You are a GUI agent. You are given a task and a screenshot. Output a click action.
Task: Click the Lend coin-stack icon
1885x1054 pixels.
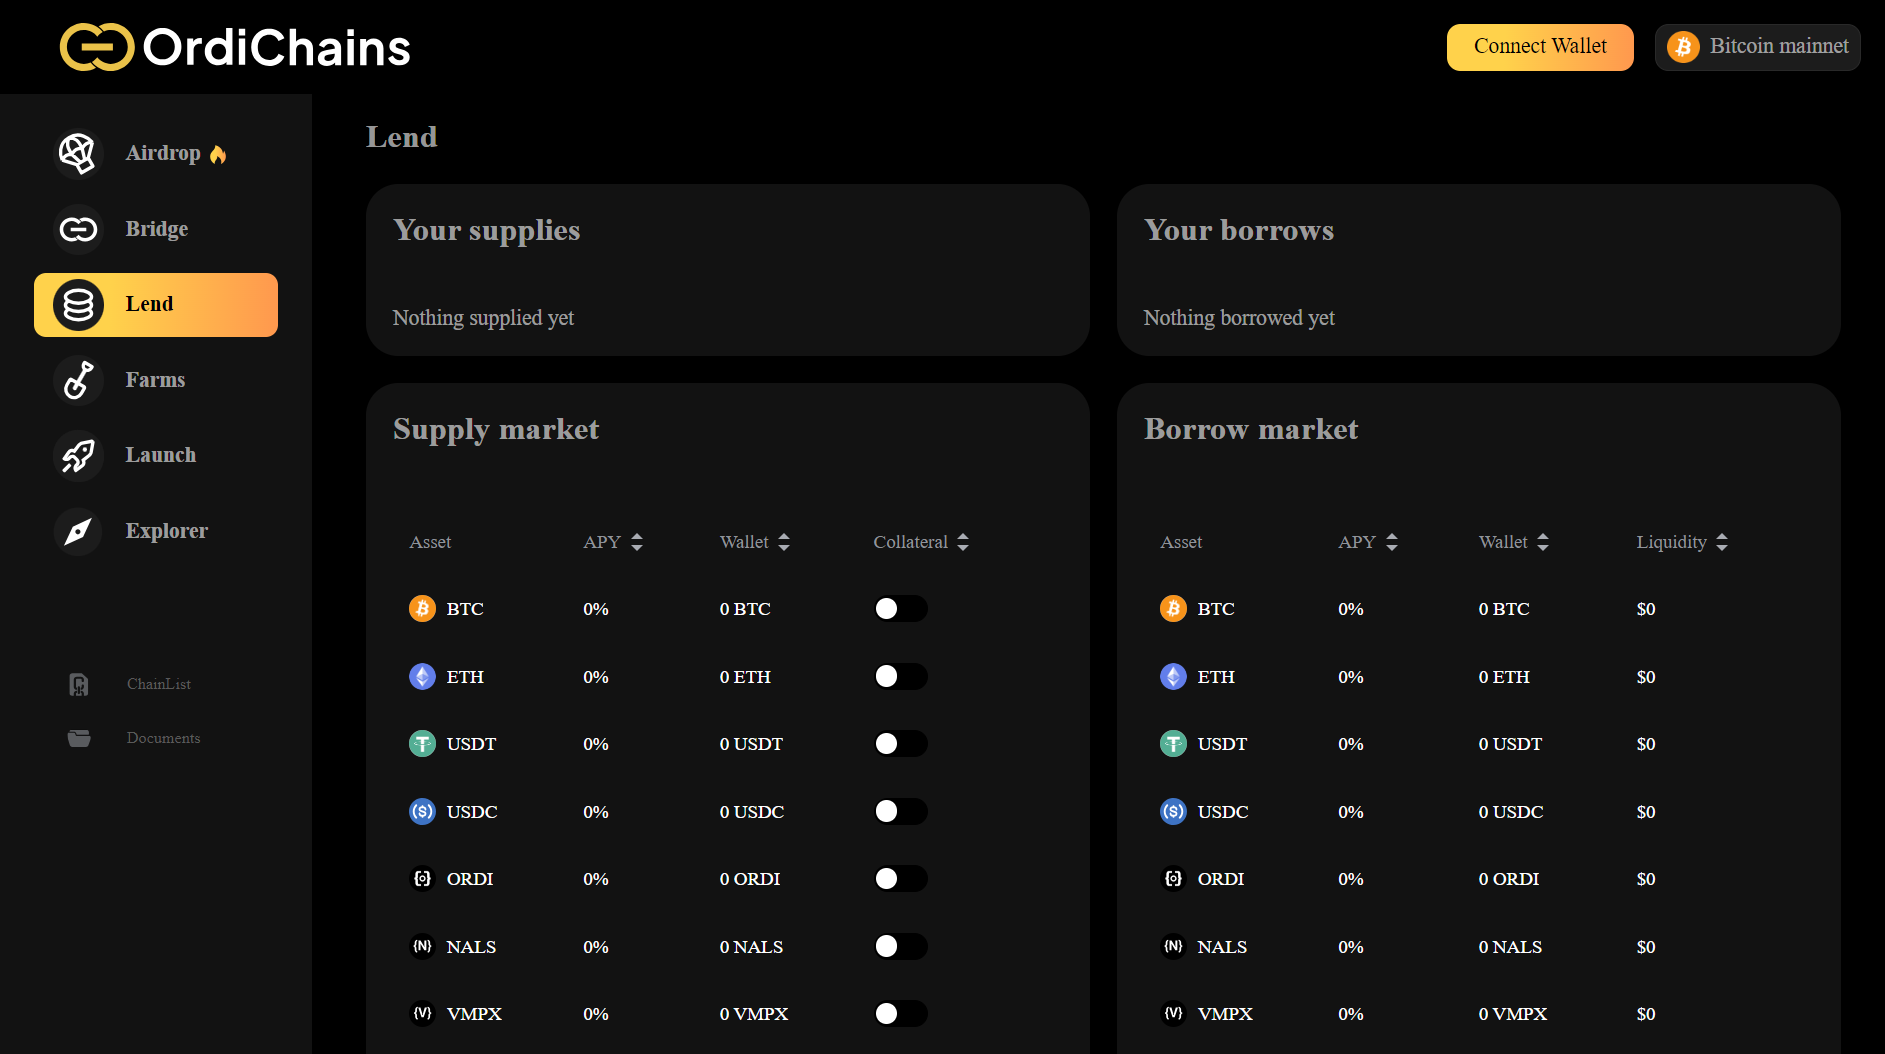click(x=78, y=305)
